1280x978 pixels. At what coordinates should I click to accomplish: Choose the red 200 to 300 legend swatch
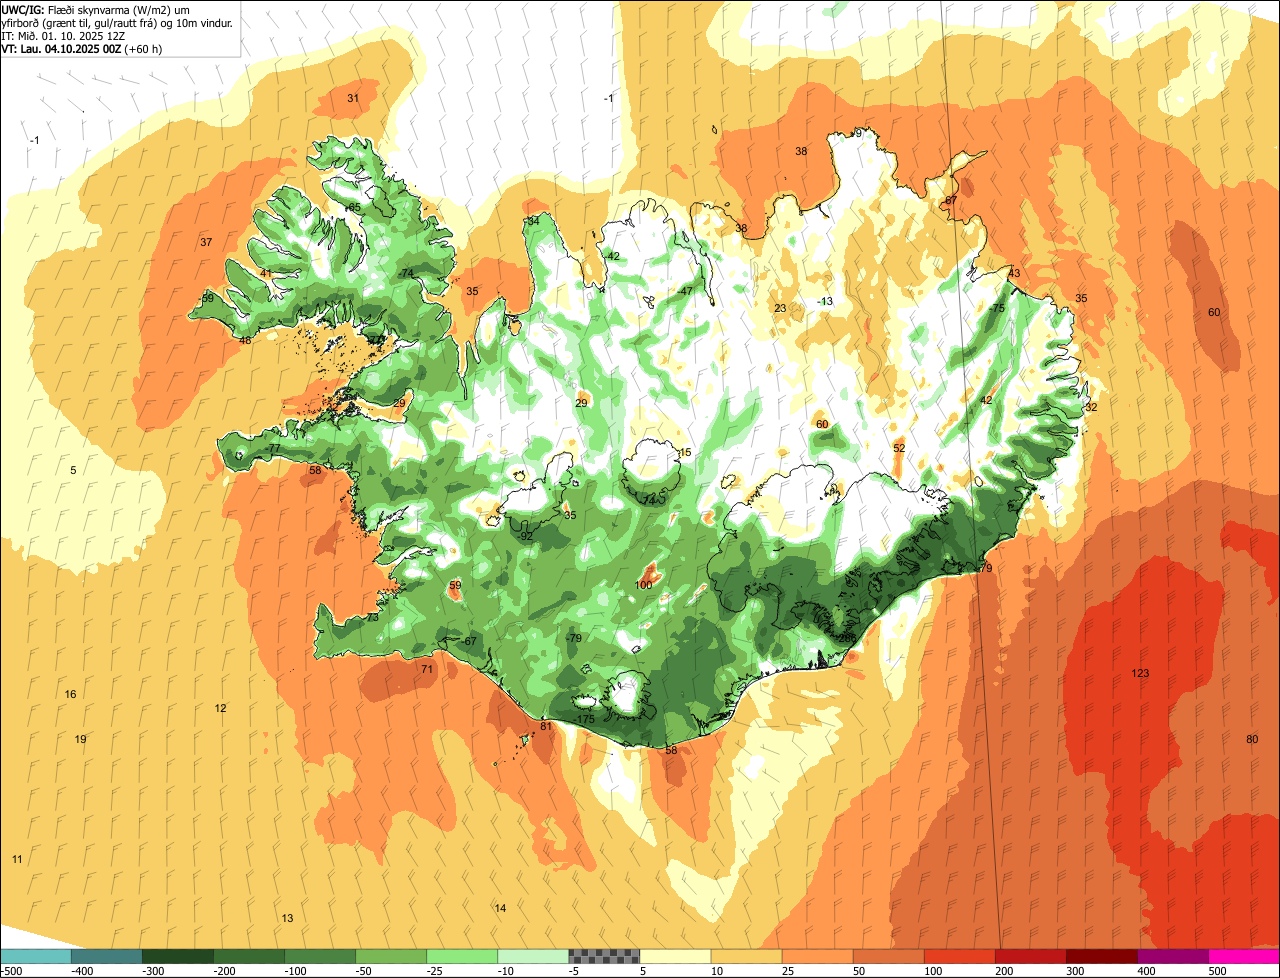tap(1030, 956)
